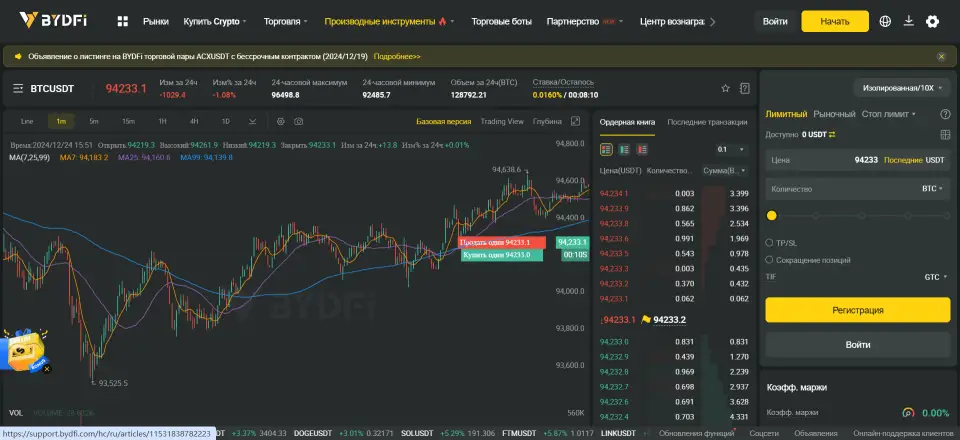
Task: Expand the Торговля menu
Action: pyautogui.click(x=286, y=21)
